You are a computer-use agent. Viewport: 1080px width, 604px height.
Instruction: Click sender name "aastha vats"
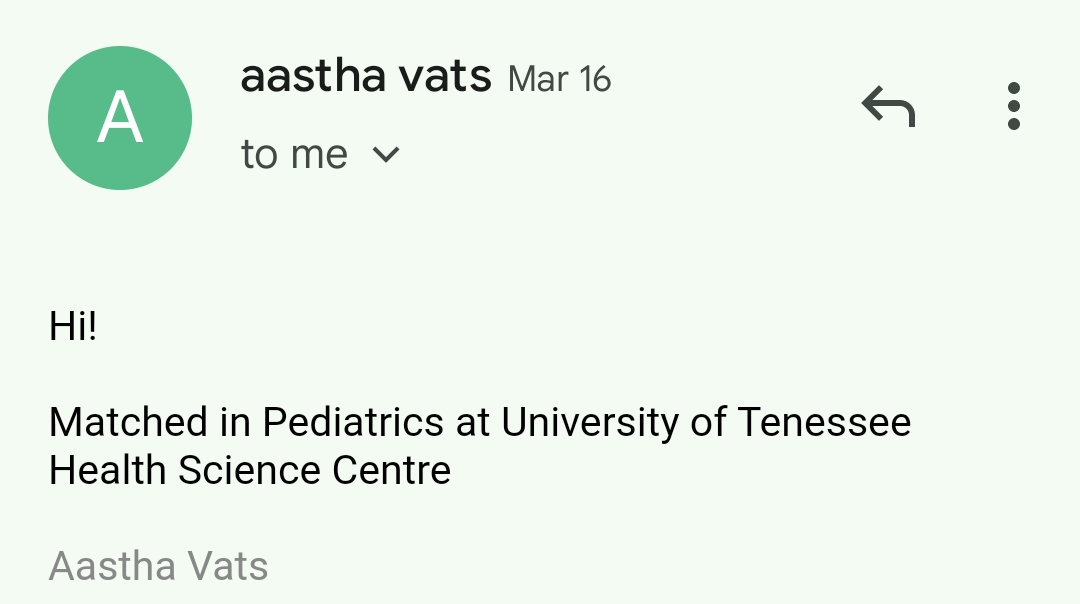click(x=366, y=77)
